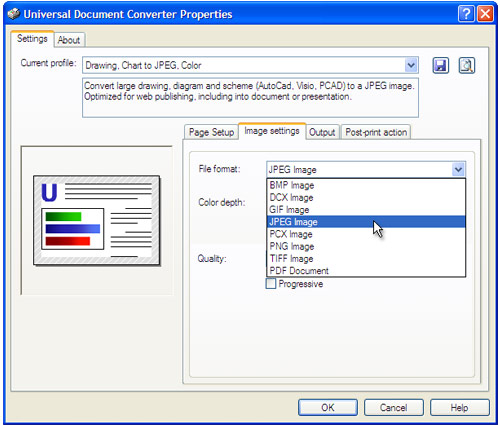Click the profile description text box
This screenshot has width=500, height=426.
[250, 98]
